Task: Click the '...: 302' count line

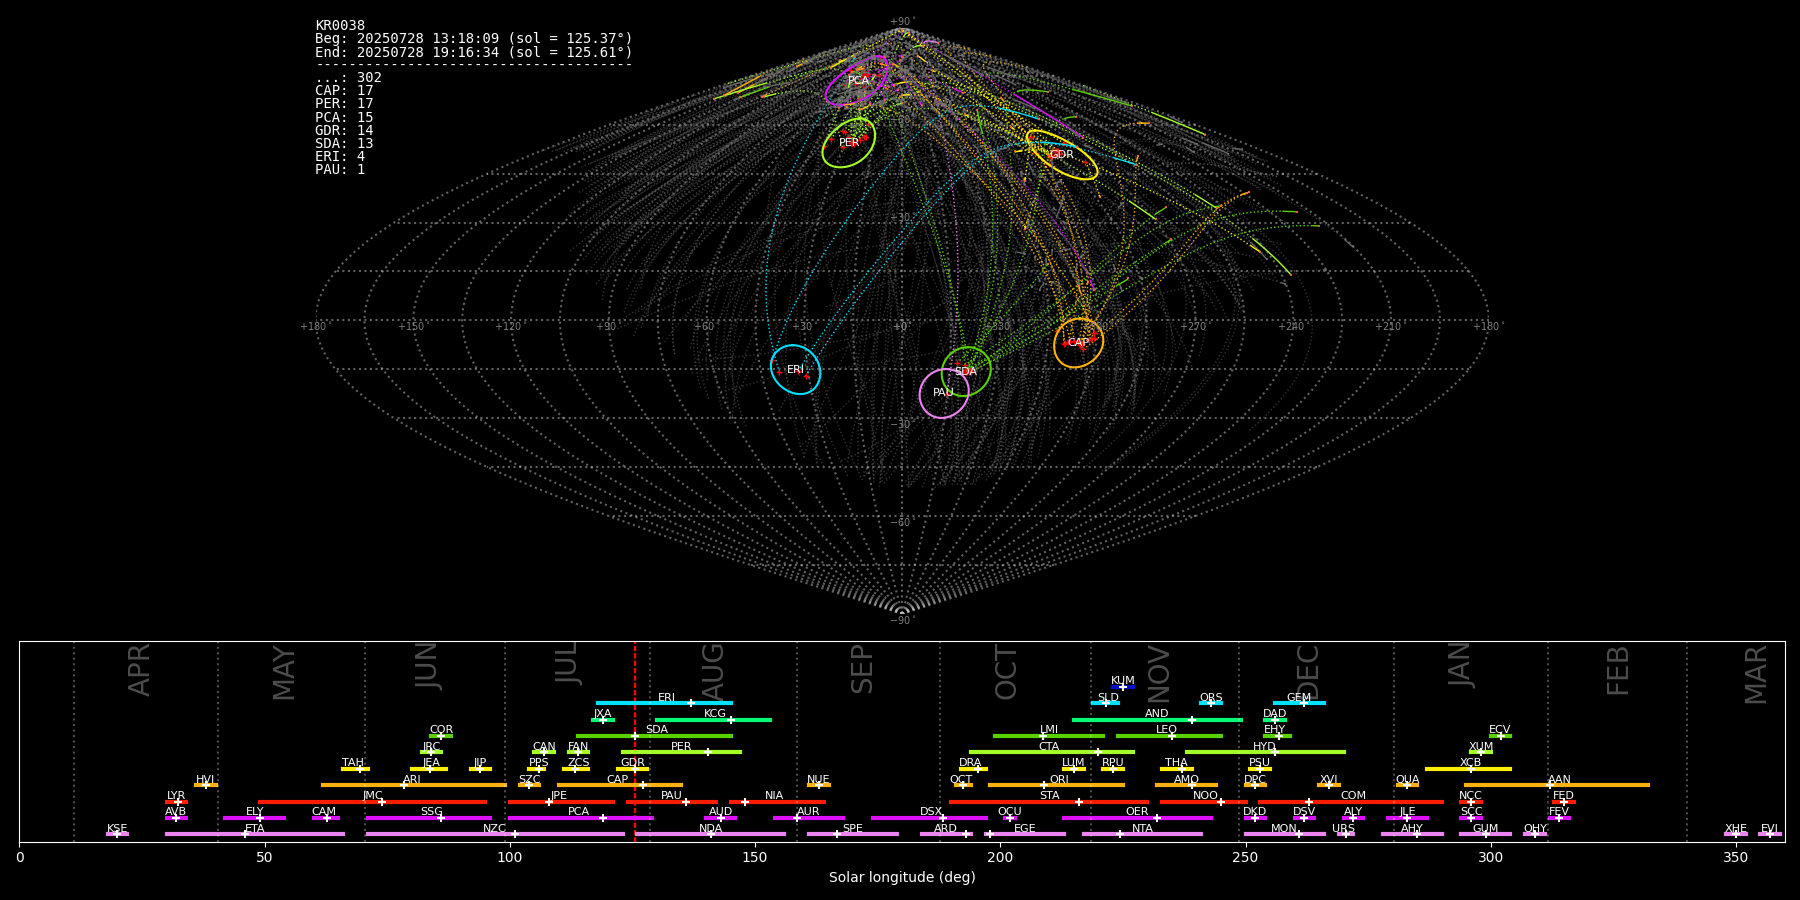Action: 348,78
